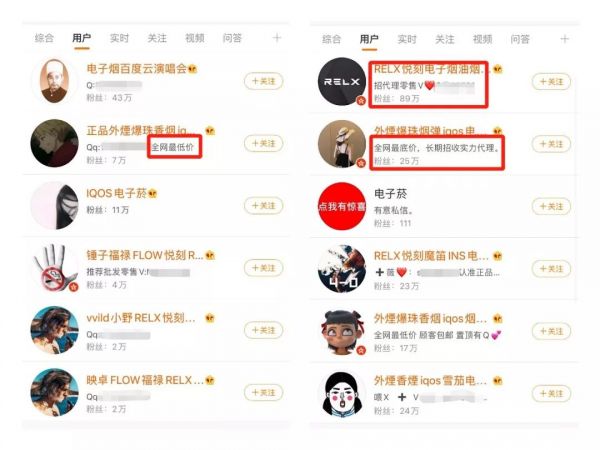Follow 映卓FLOW福禄RELX account
Screen dimensions: 600x450
(264, 393)
